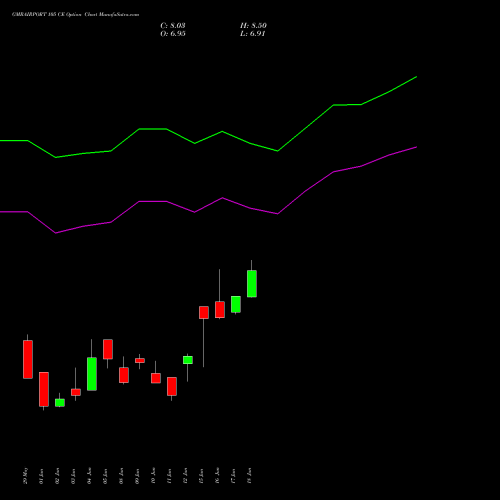Click the open value O: 6.95
Screen dimensions: 500x500
(x=173, y=34)
